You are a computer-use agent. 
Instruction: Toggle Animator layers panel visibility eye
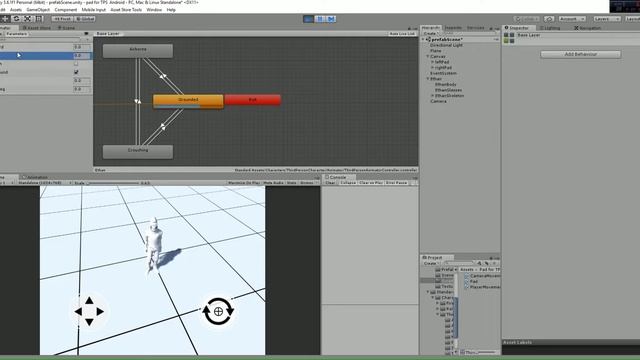point(86,34)
